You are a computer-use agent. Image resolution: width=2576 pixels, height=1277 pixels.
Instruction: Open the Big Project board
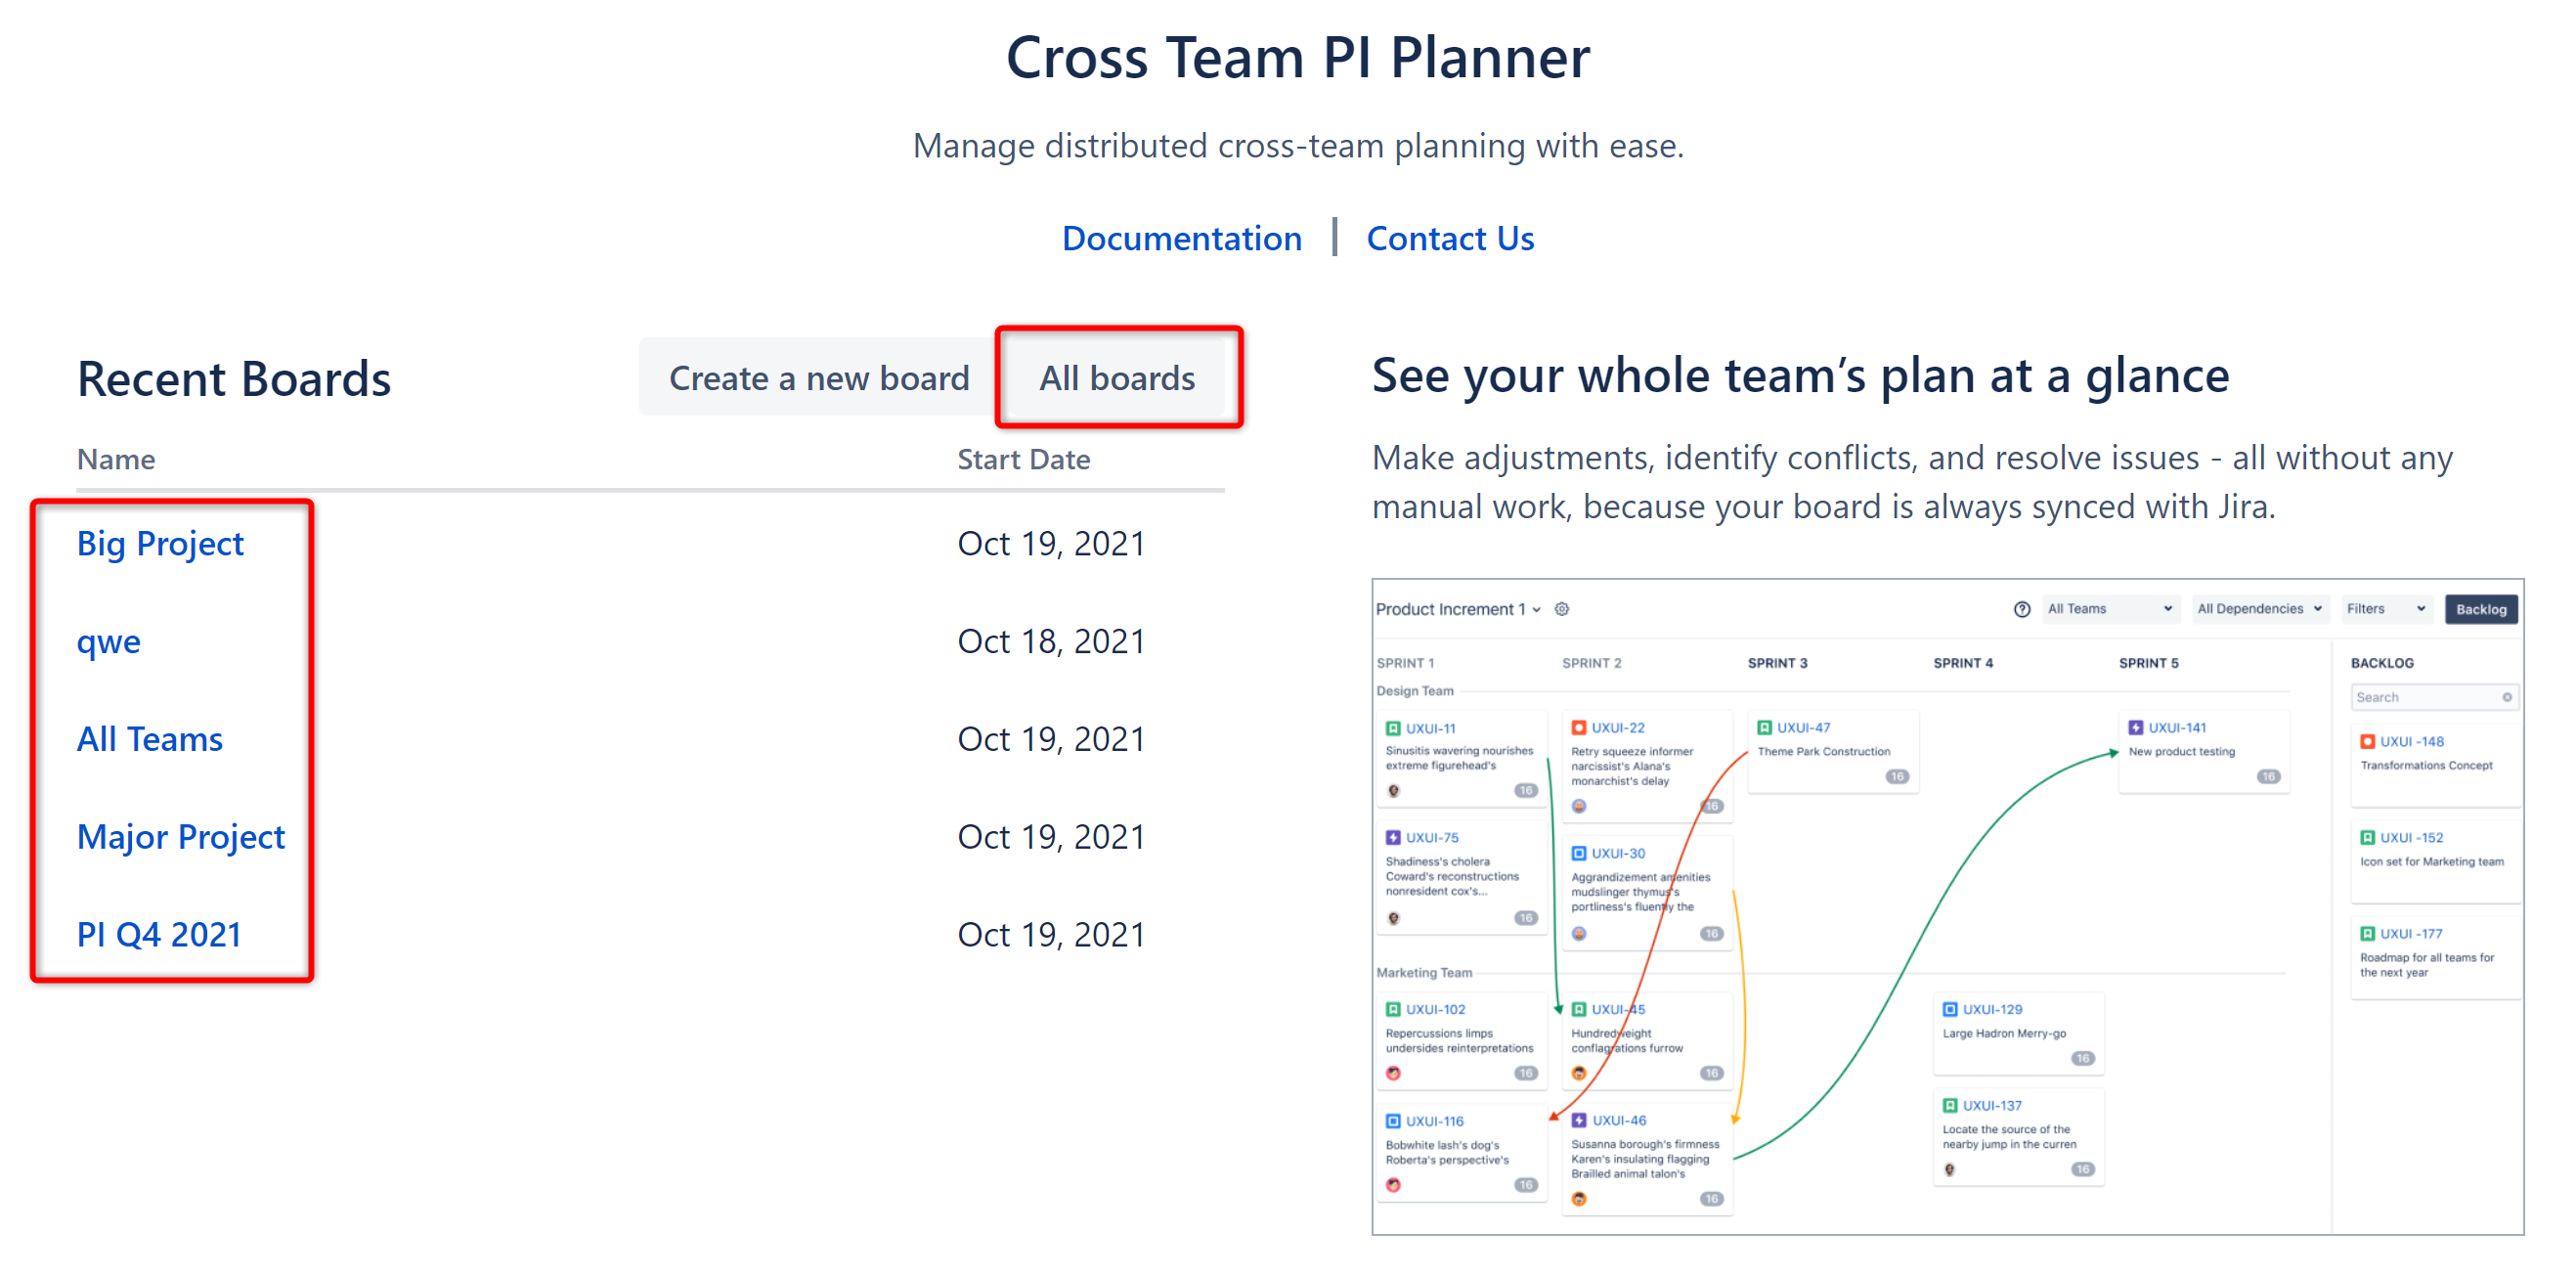pyautogui.click(x=160, y=543)
